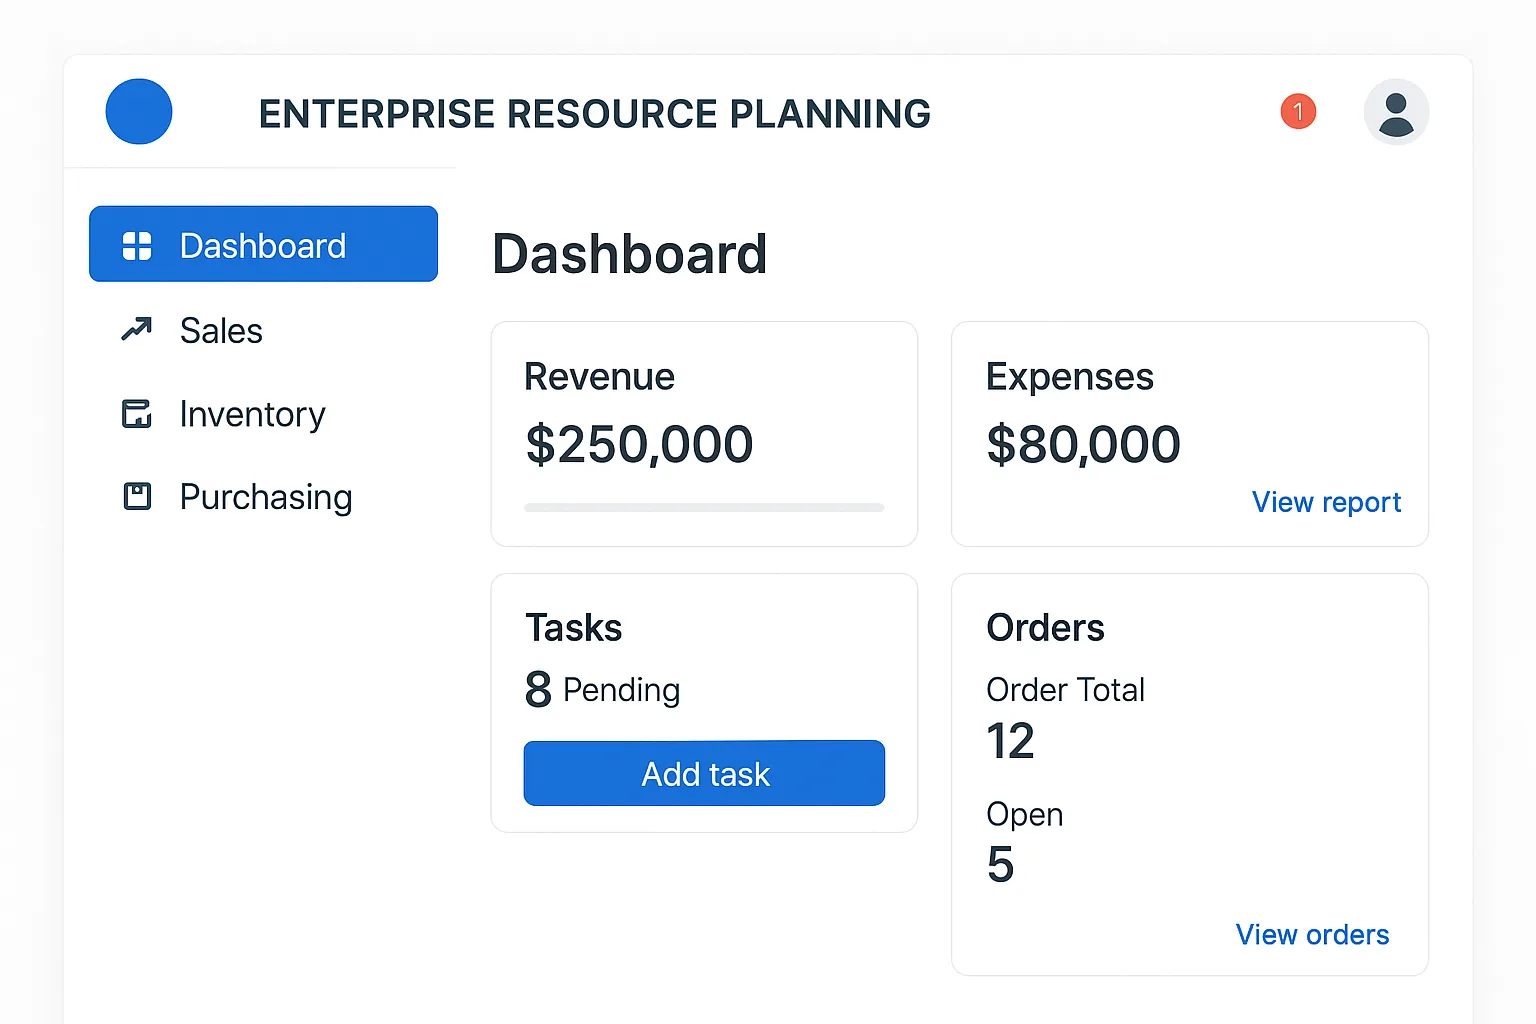
Task: Navigate to the Purchasing section
Action: point(265,497)
